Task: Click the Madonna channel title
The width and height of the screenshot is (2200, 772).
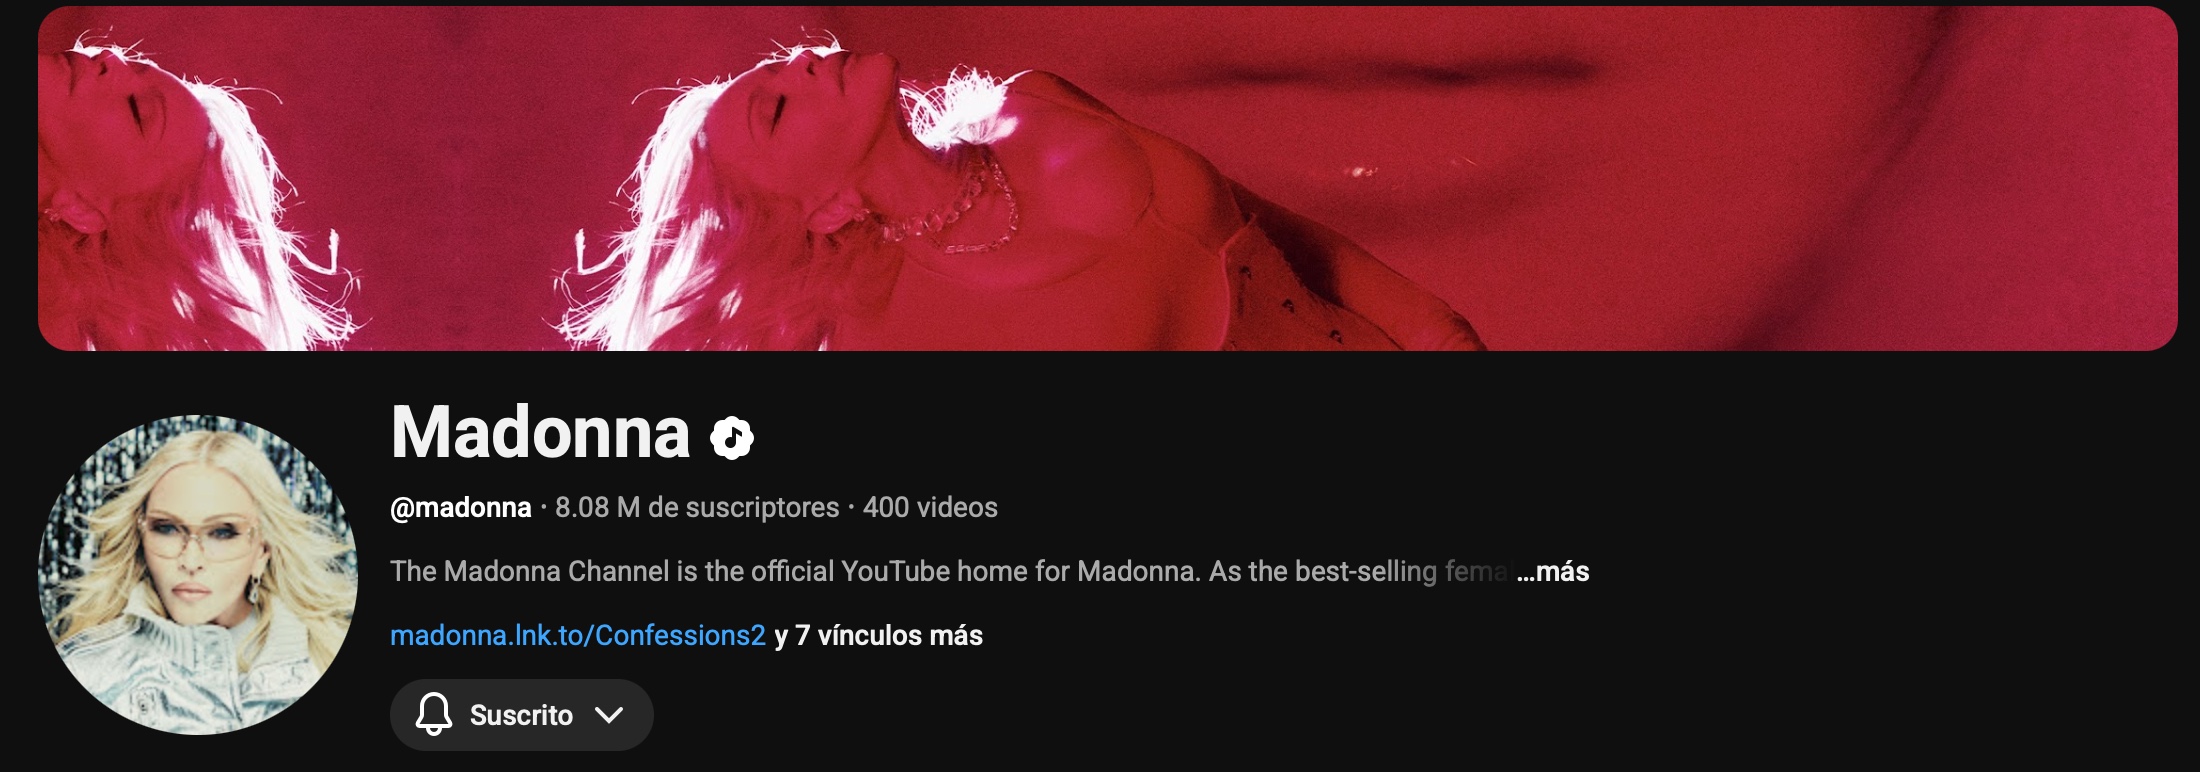Action: pyautogui.click(x=540, y=432)
